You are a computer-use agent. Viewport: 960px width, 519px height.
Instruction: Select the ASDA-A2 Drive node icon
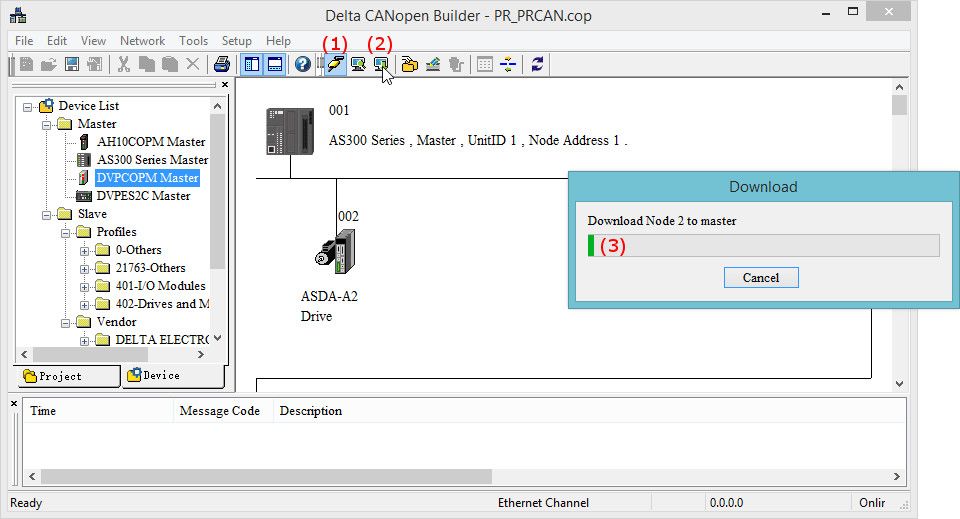point(331,251)
